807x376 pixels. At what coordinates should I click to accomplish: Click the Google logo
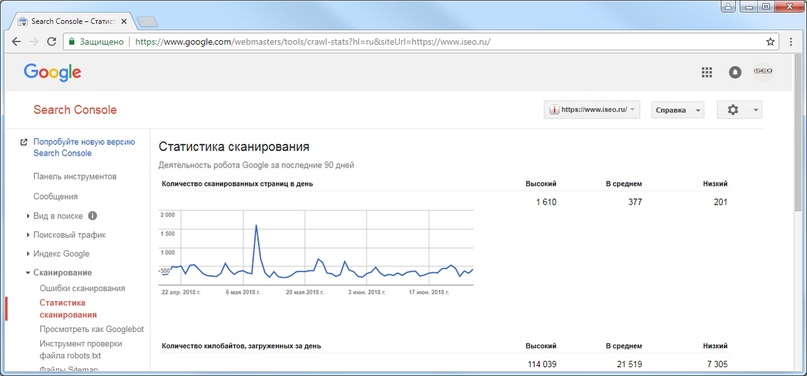coord(52,73)
